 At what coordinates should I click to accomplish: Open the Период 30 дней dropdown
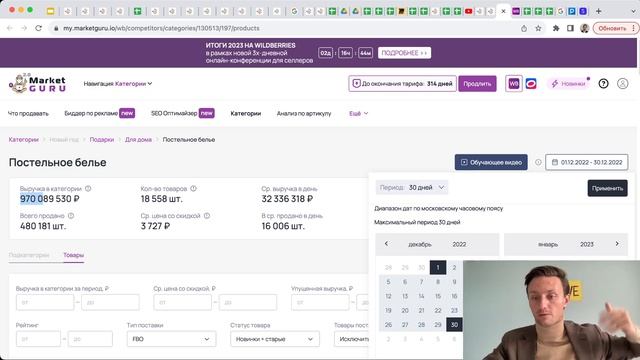point(412,187)
